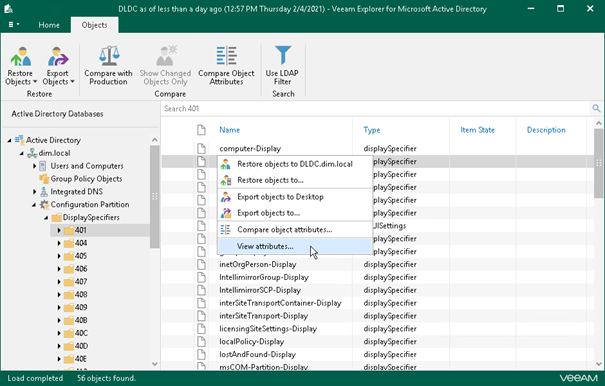
Task: Click the tree pane scroll down arrow
Action: pyautogui.click(x=155, y=364)
